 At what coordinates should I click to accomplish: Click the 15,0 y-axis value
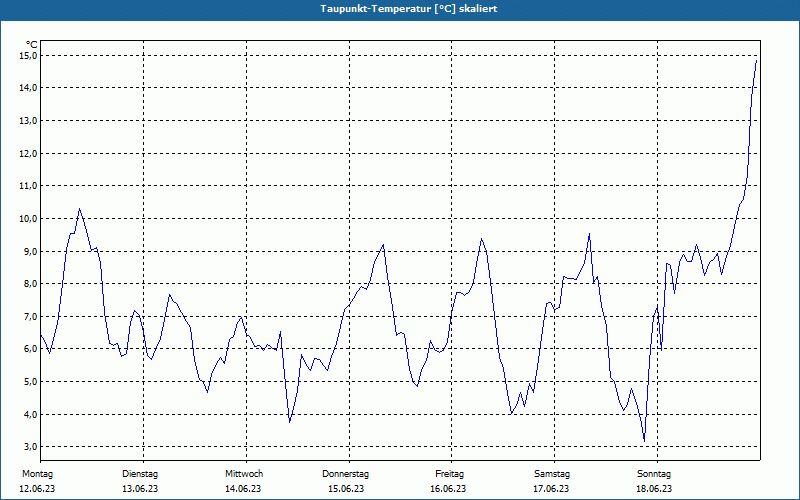coord(29,55)
